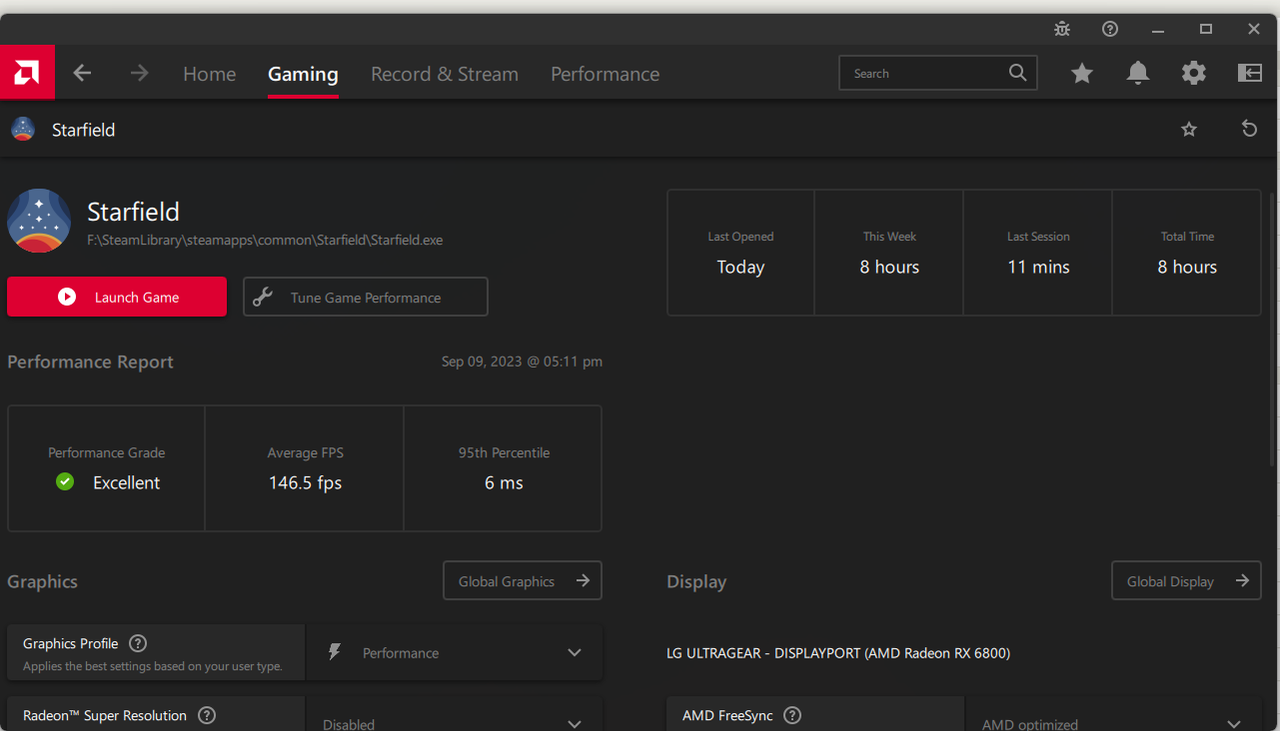This screenshot has height=731, width=1280.
Task: Open Global Display settings
Action: pyautogui.click(x=1186, y=581)
